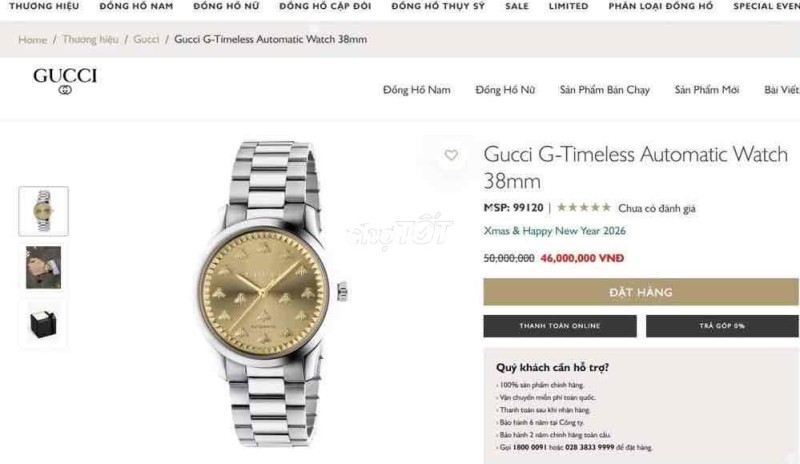This screenshot has width=800, height=464.
Task: Open ĐỒNG HỒ NỮ top menu
Action: click(226, 7)
